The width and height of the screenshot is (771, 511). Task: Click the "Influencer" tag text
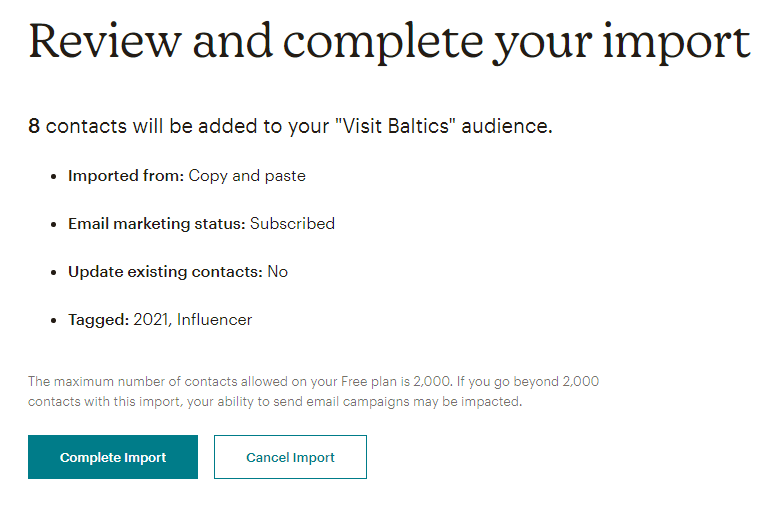[x=214, y=320]
